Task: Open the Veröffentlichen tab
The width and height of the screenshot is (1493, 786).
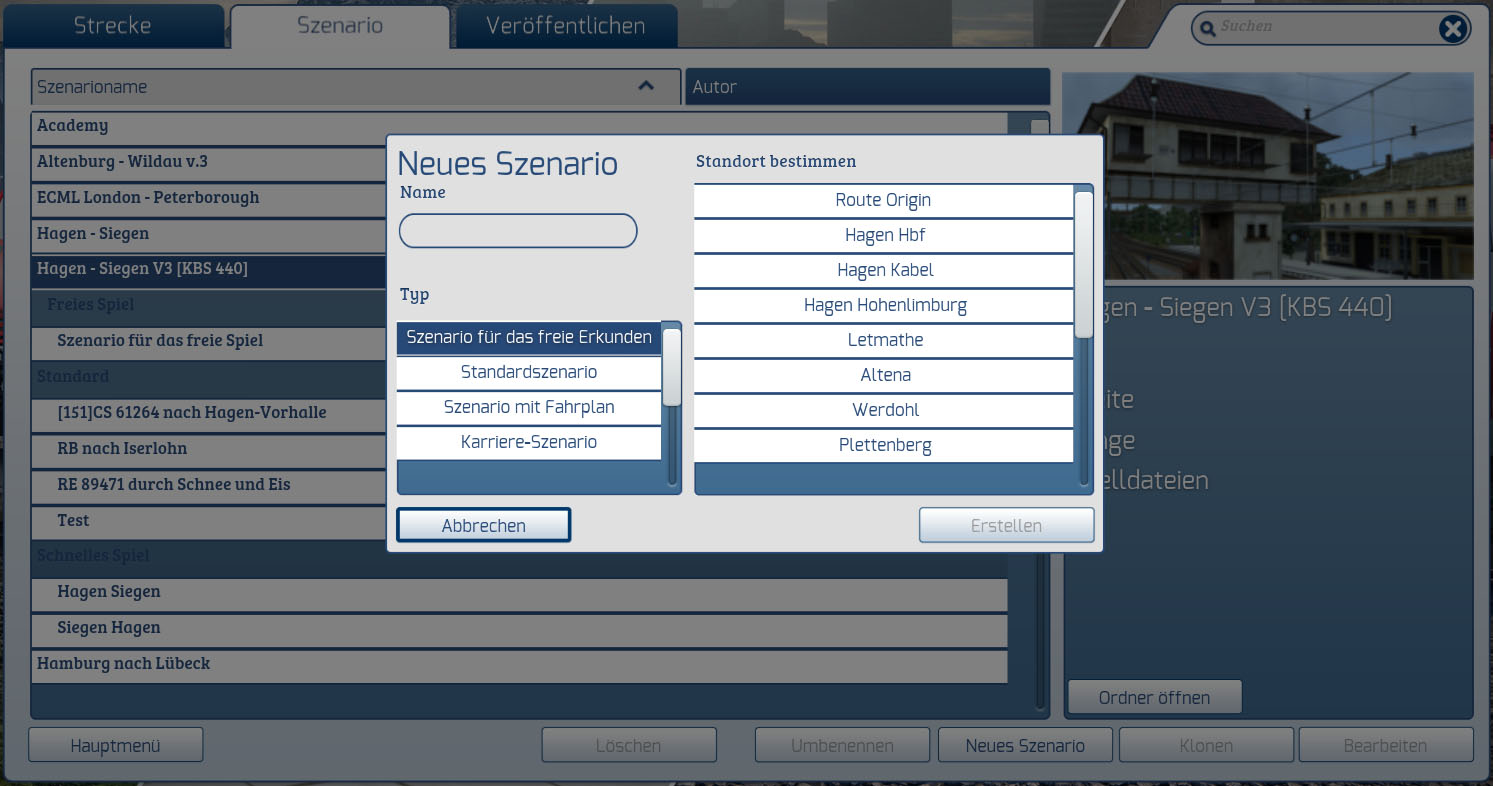Action: click(565, 26)
